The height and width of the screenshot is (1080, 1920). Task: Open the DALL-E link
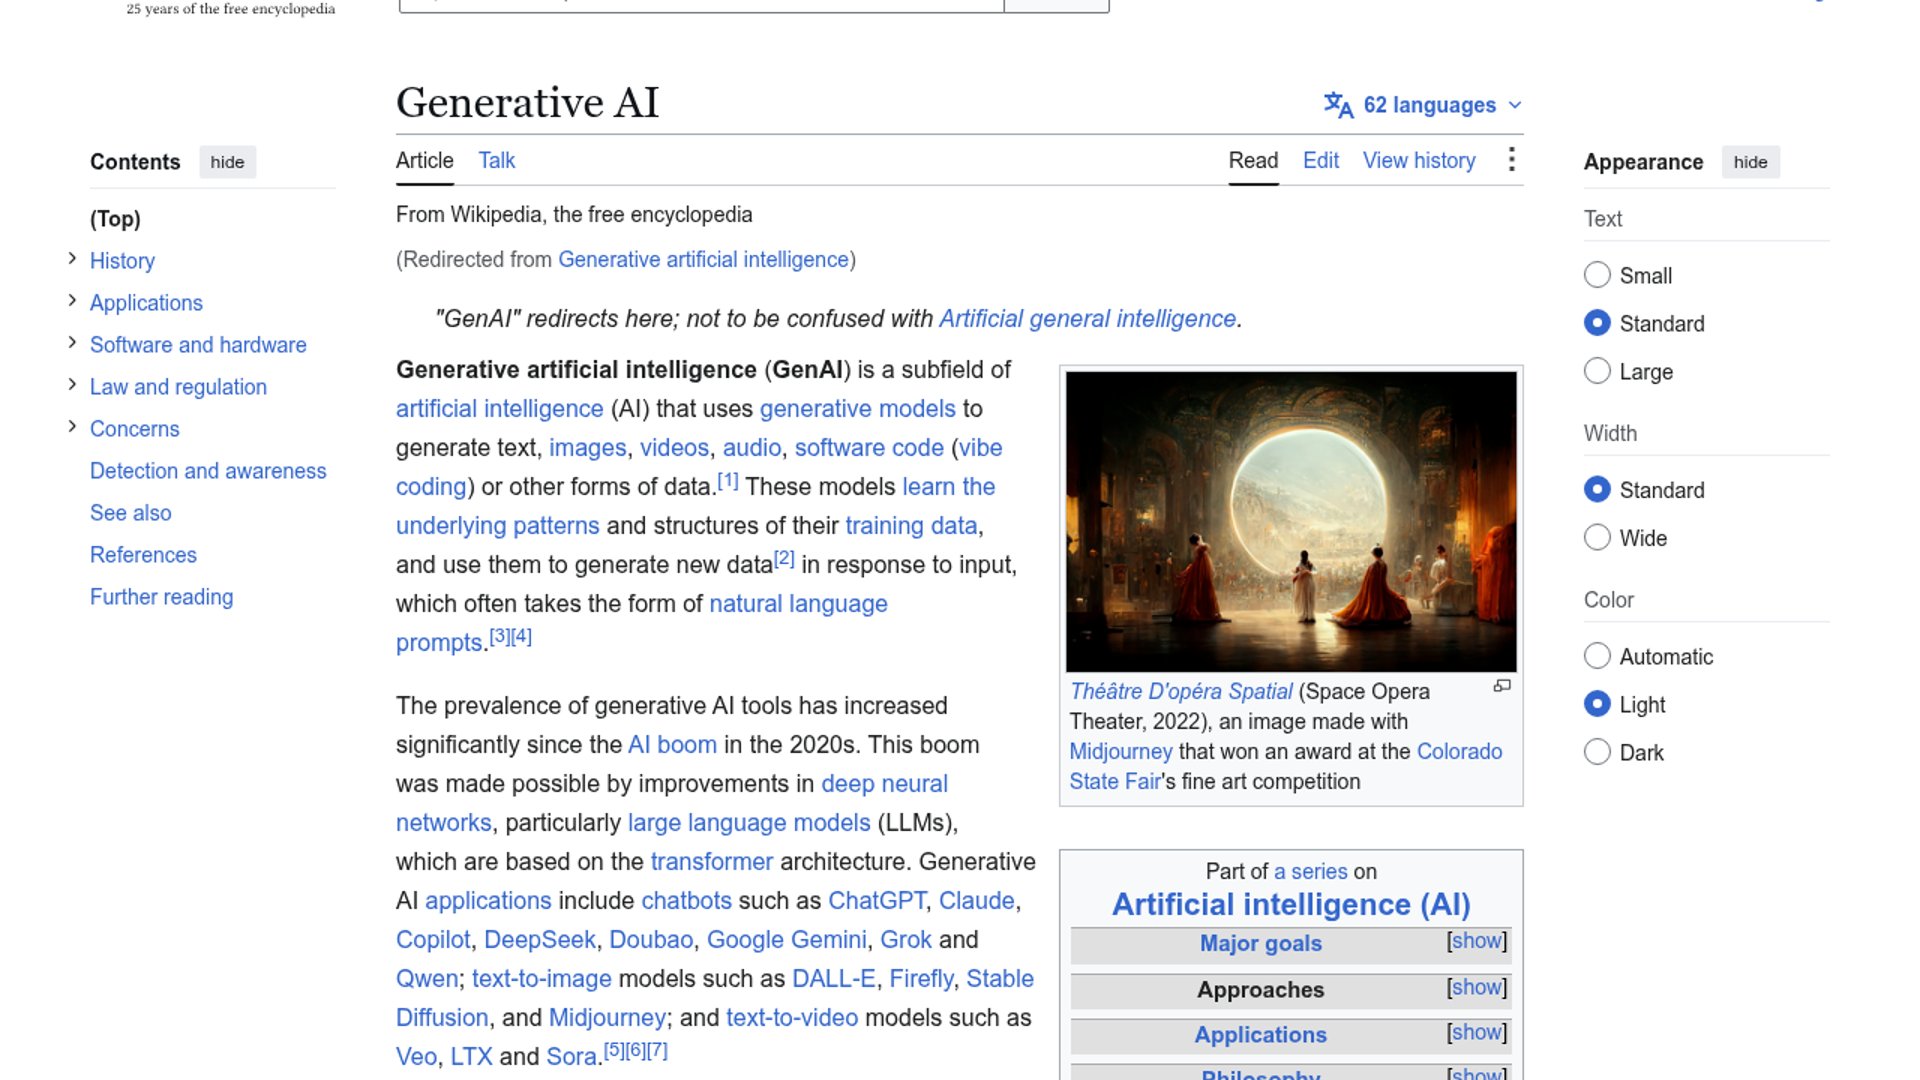pos(833,979)
